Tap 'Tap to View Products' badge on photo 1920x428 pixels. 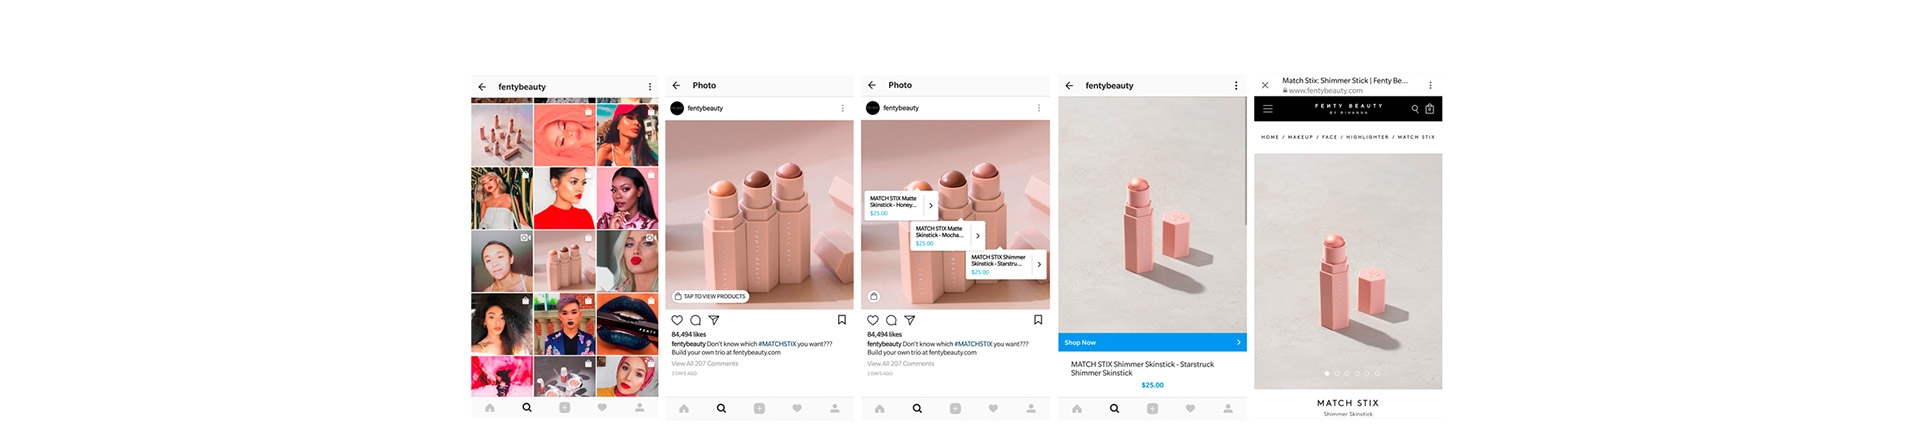(x=710, y=296)
